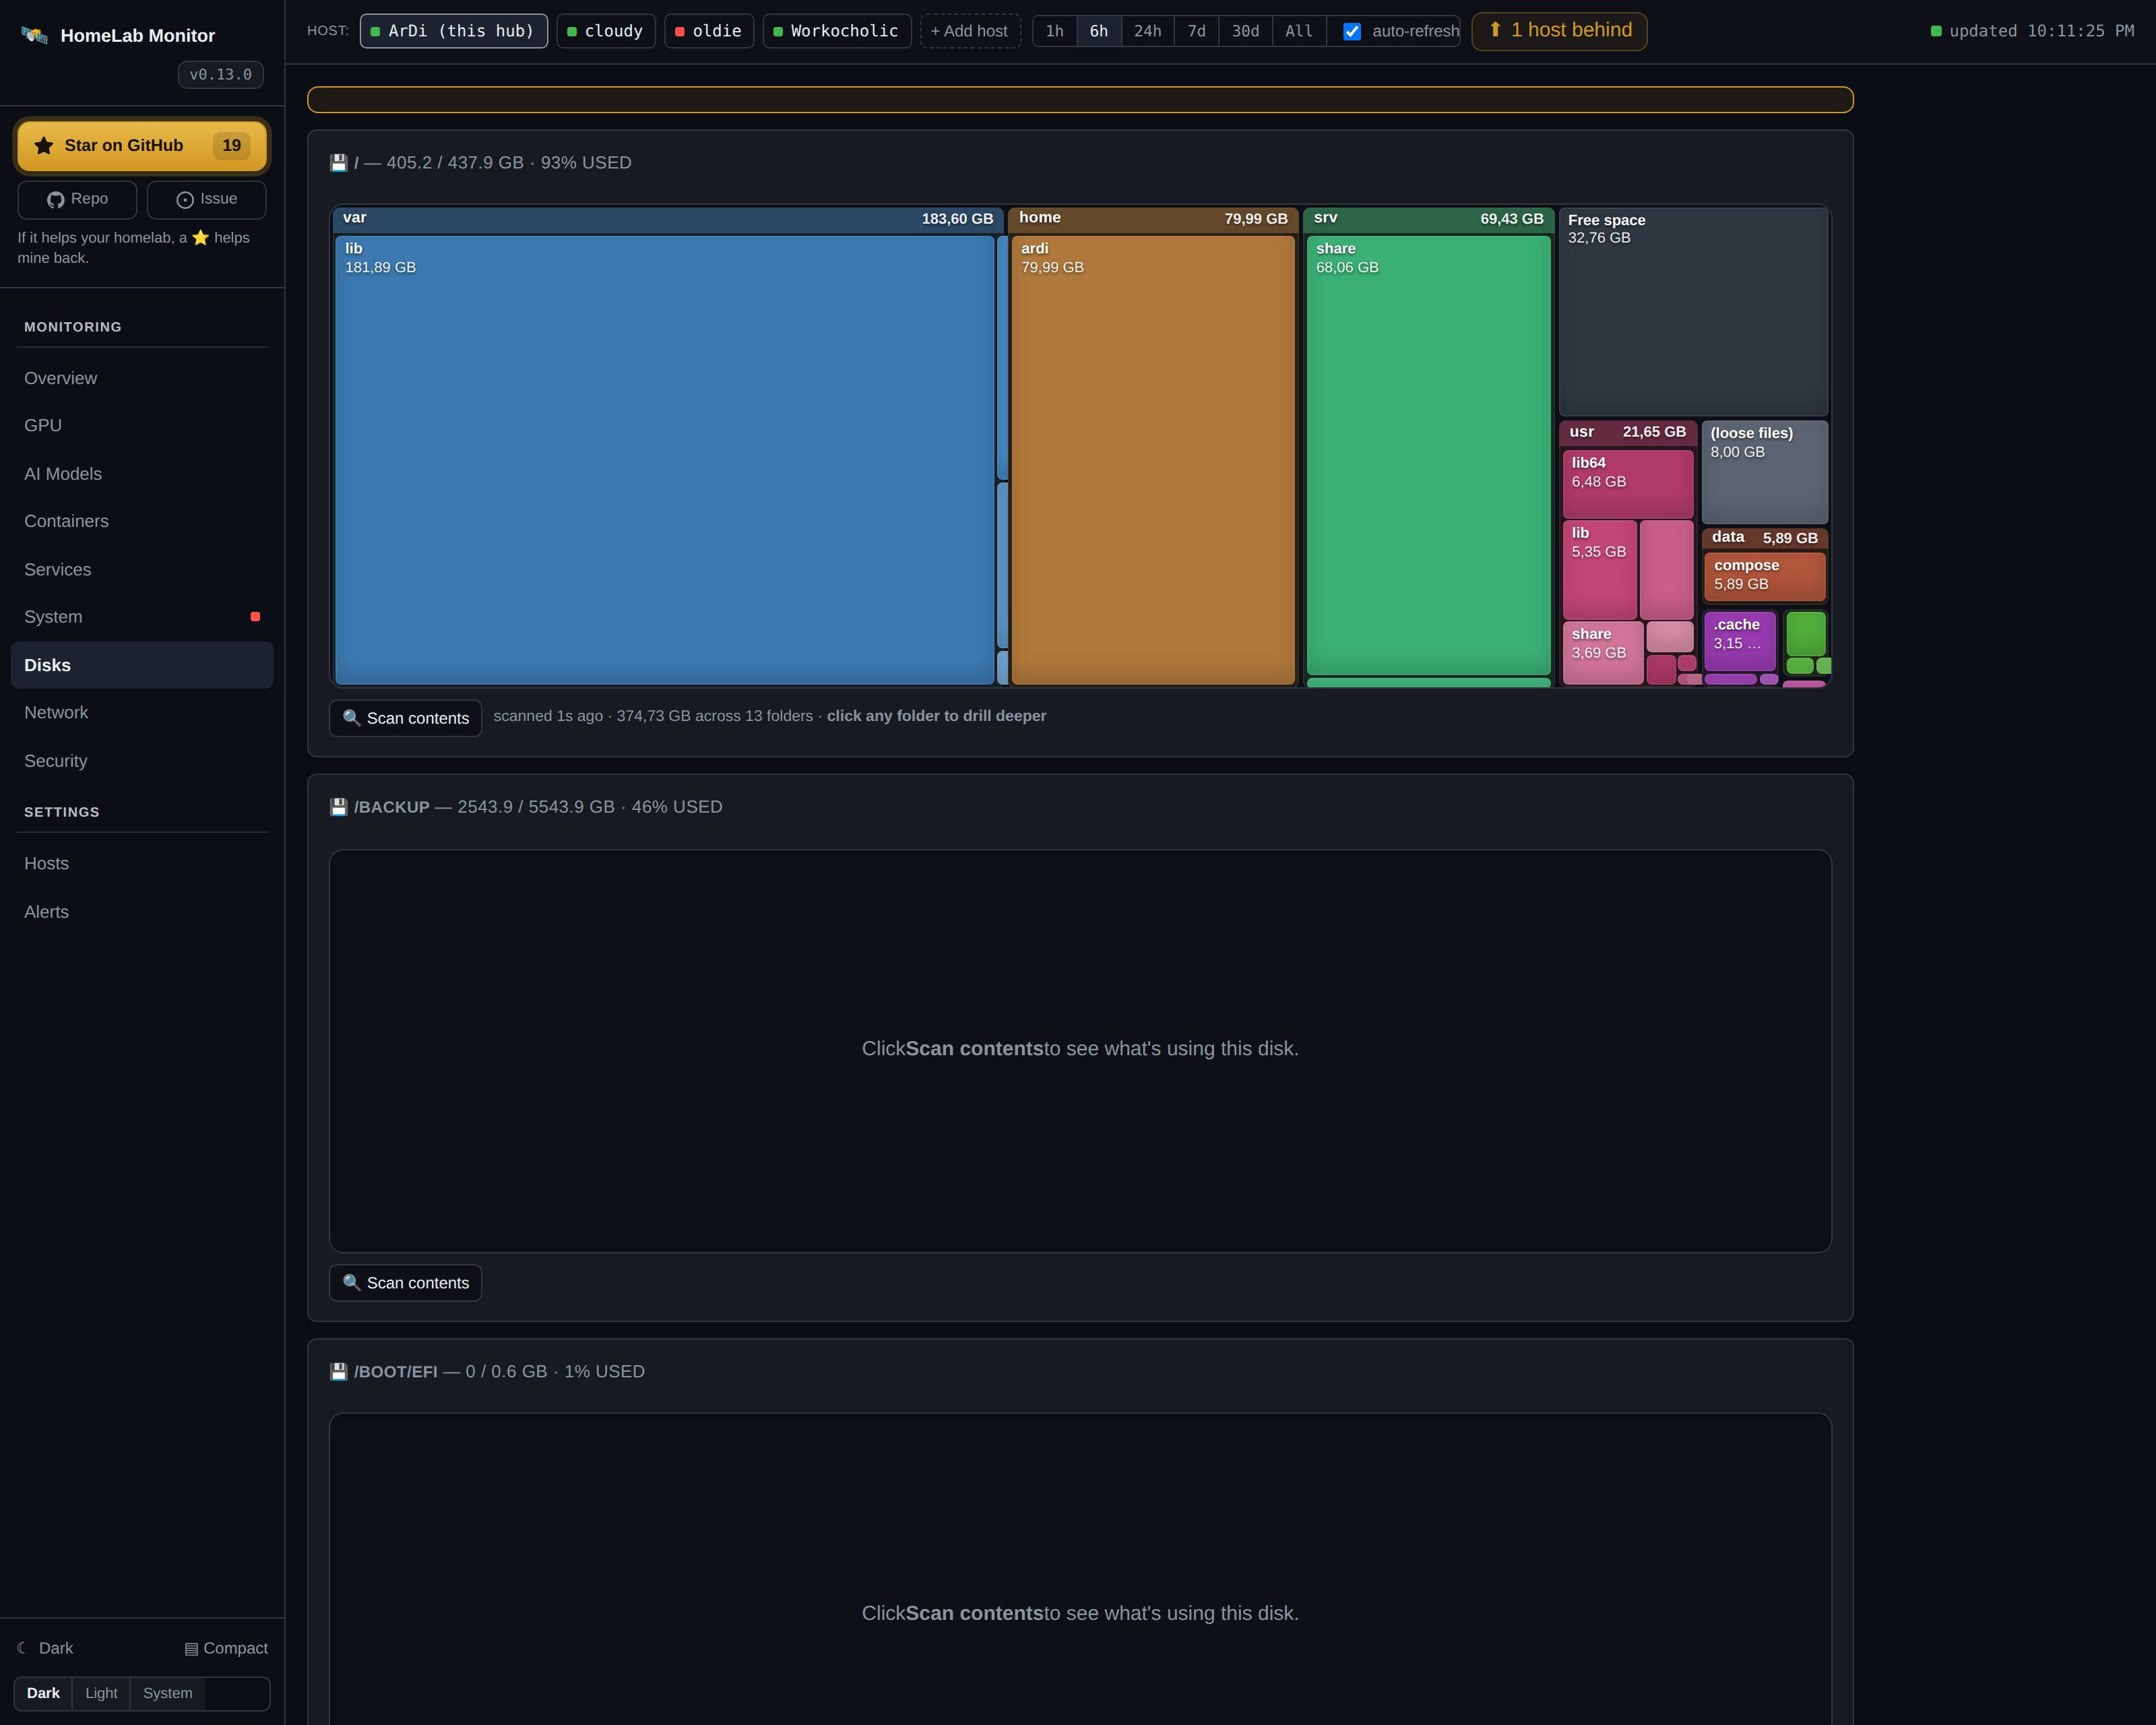
Task: Switch to the cloudy host
Action: point(606,31)
